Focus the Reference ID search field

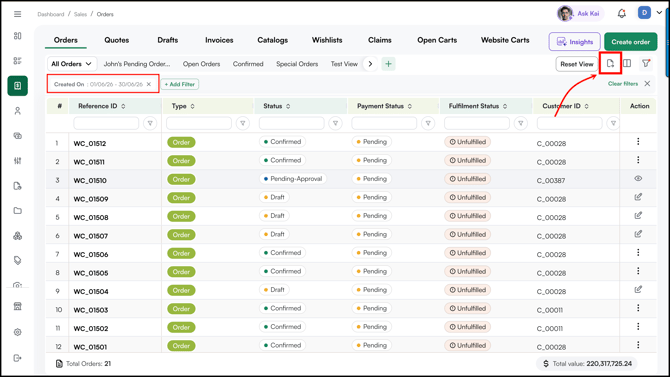click(106, 123)
